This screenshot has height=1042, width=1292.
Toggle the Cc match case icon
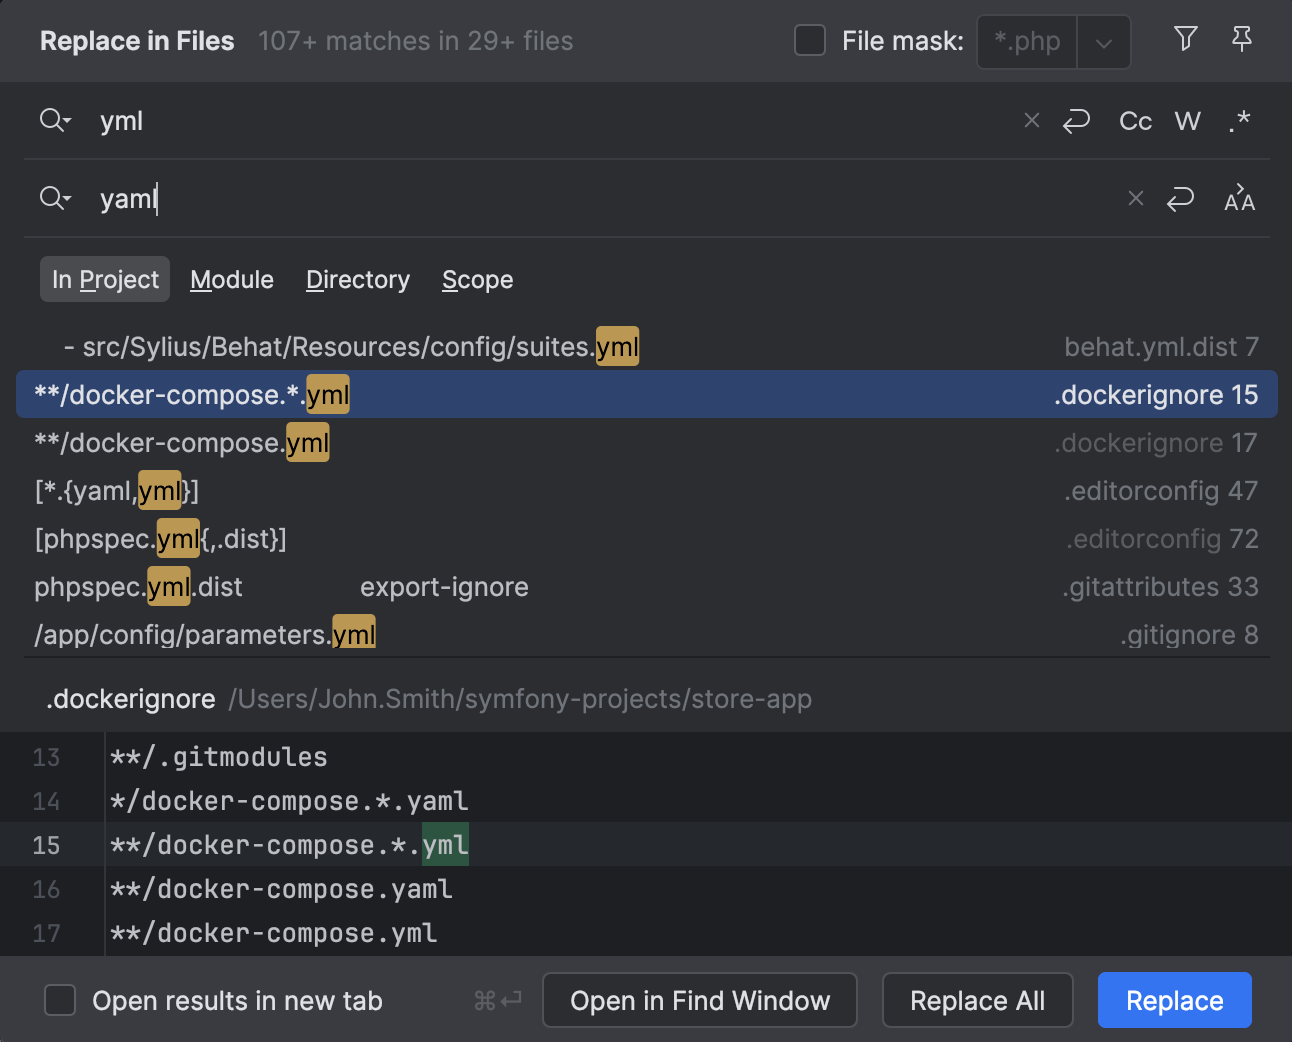pos(1135,121)
